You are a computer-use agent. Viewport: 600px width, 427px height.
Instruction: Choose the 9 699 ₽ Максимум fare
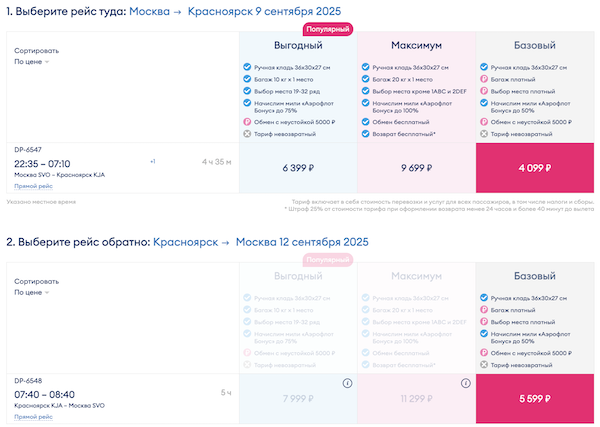coord(416,167)
